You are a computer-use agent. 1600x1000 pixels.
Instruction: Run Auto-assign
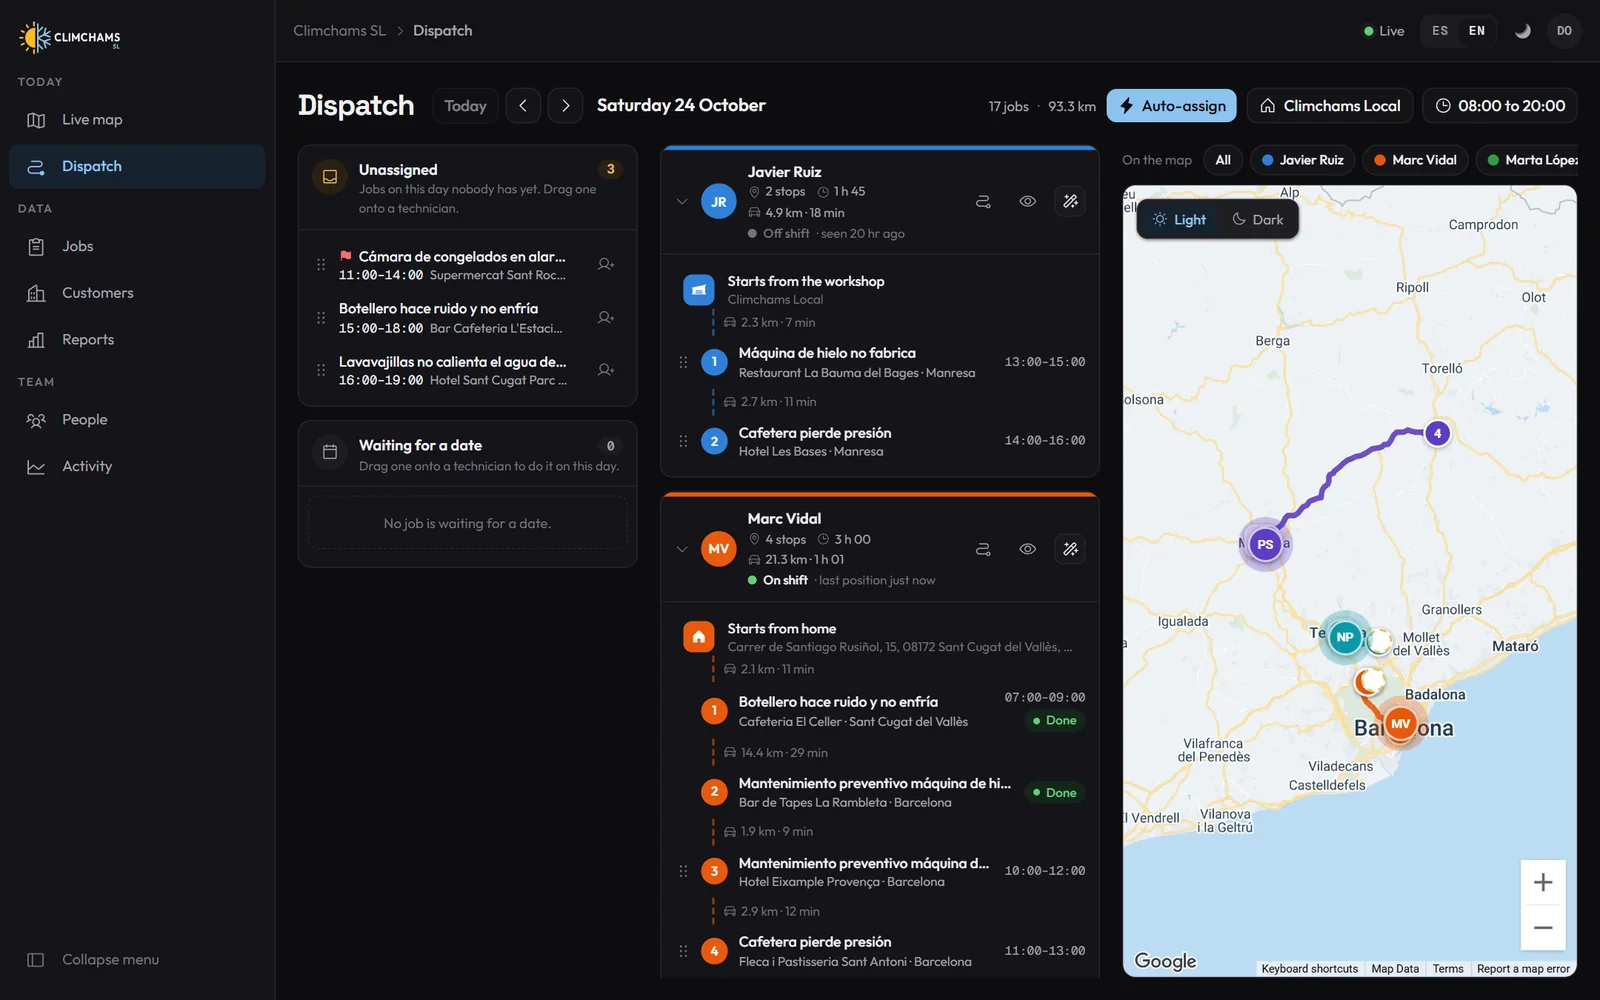tap(1172, 106)
